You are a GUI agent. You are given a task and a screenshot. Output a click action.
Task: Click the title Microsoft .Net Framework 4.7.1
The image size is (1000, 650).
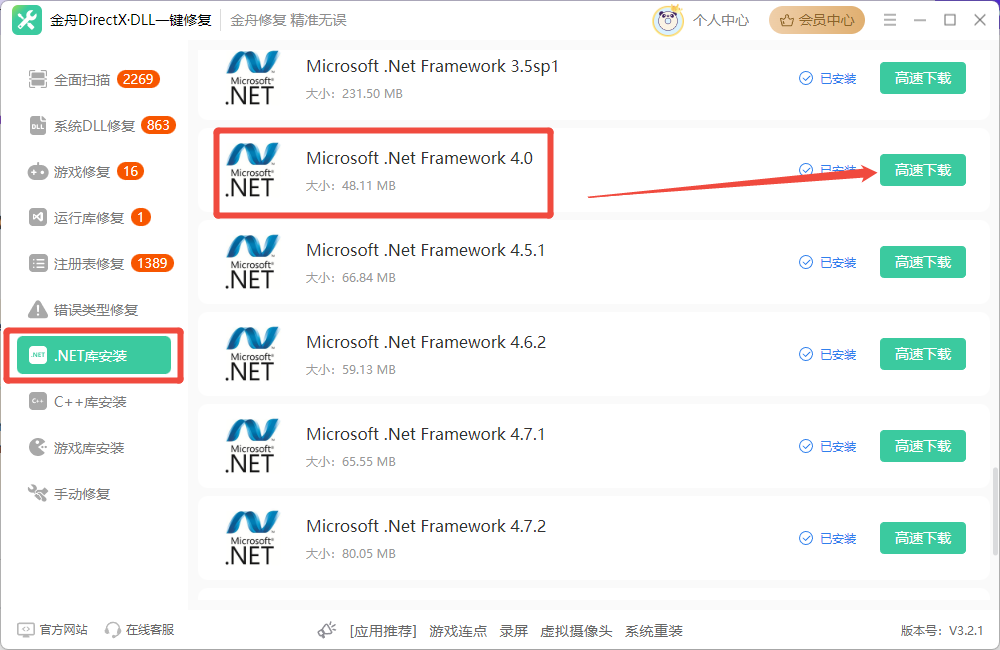pos(426,434)
